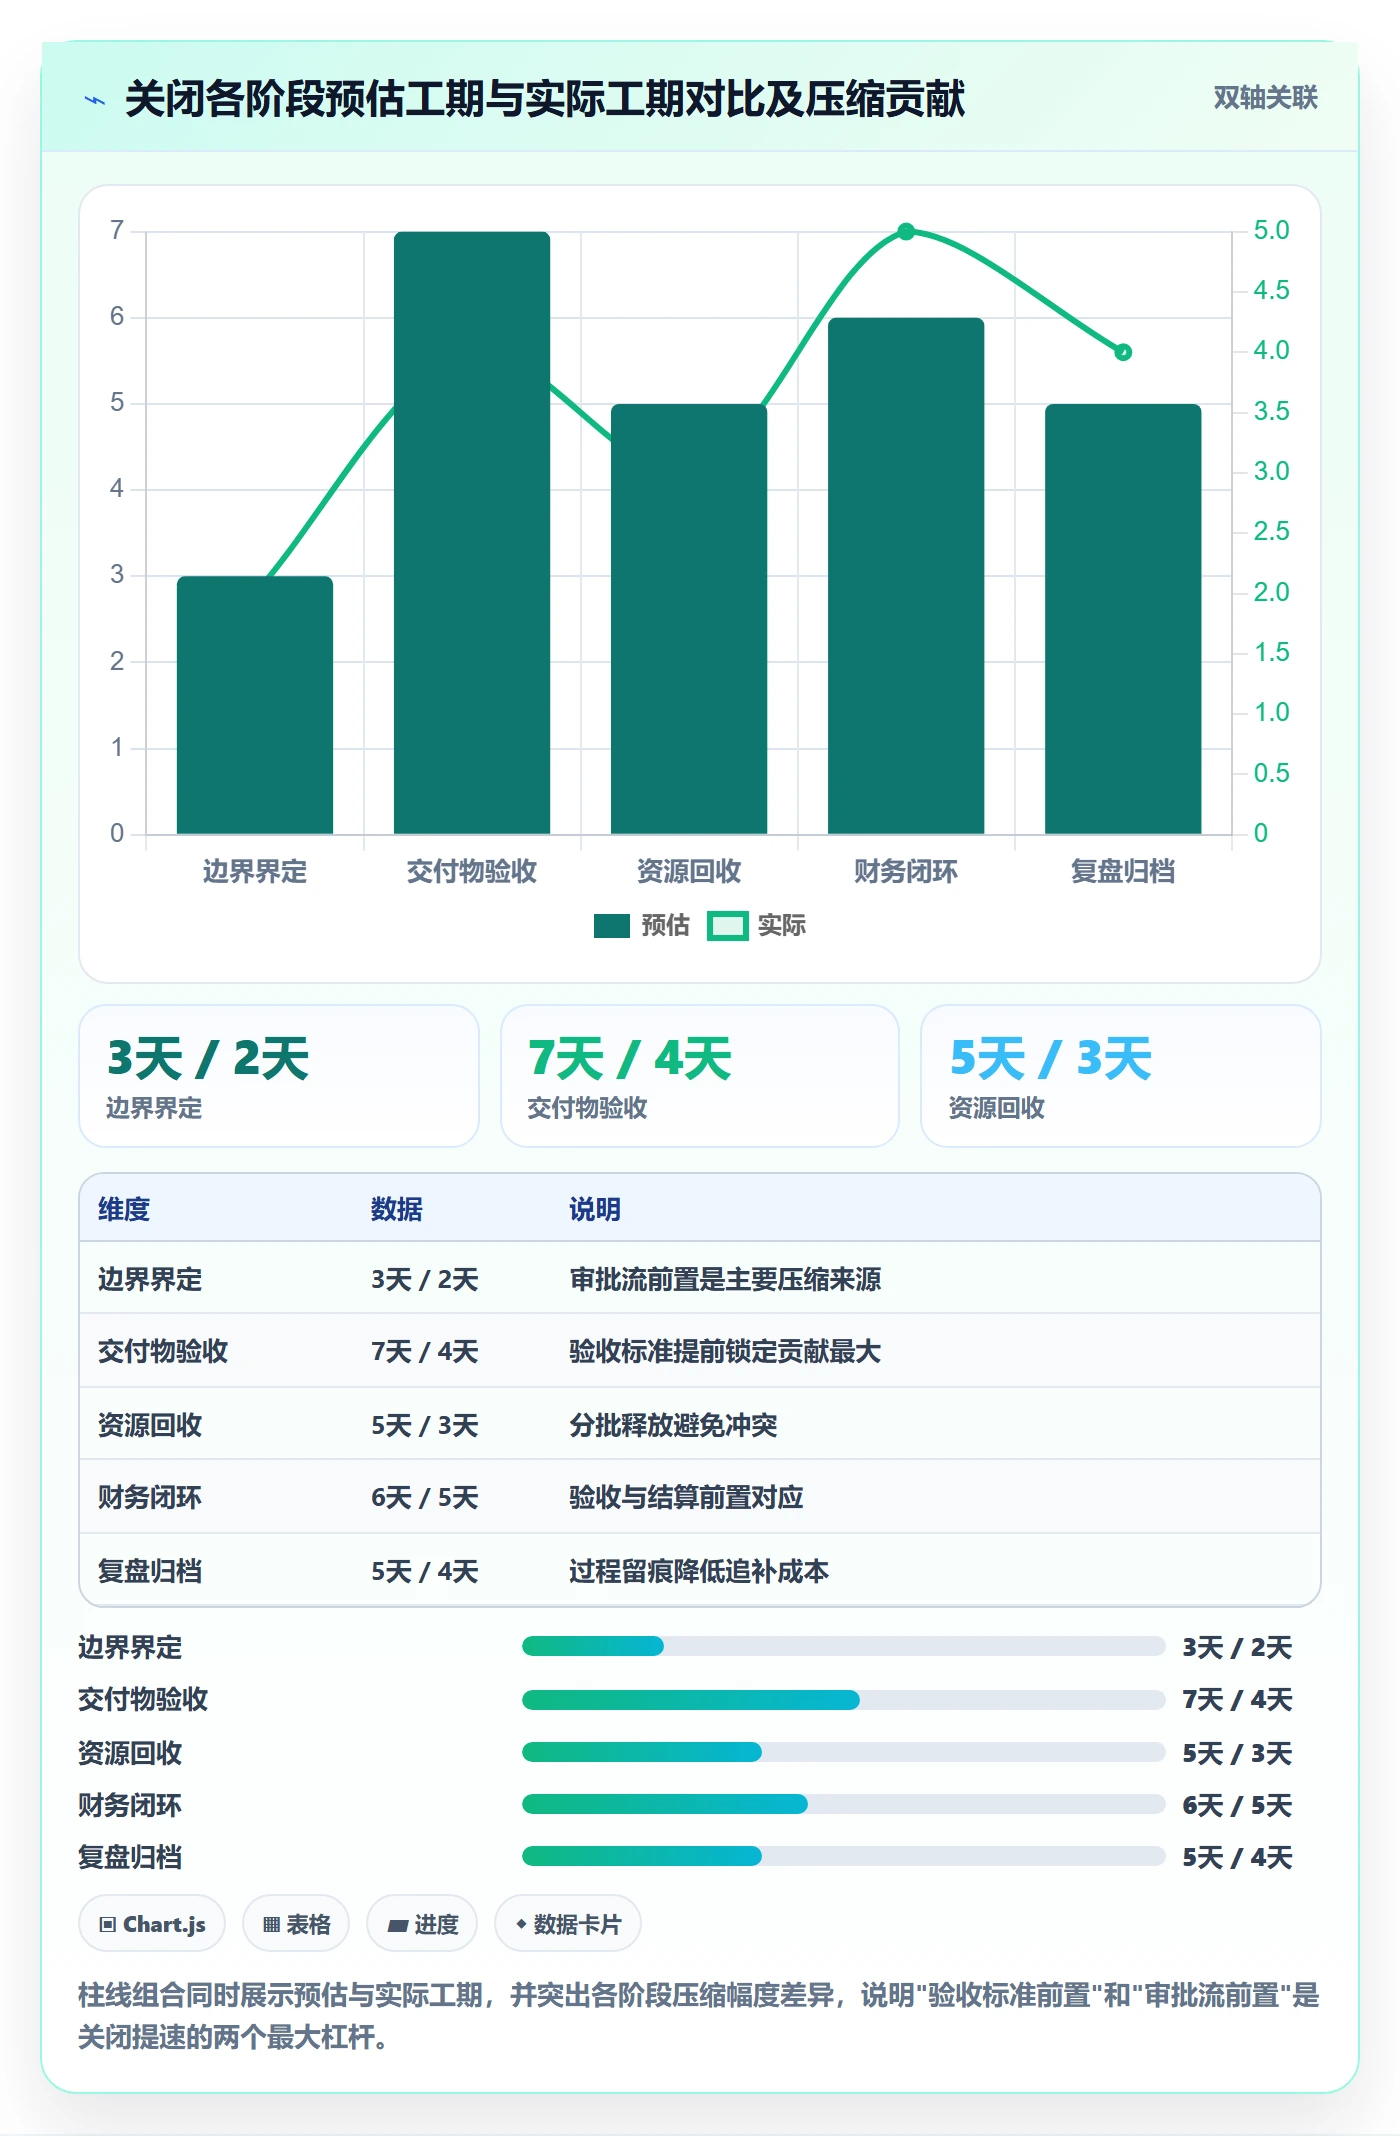The width and height of the screenshot is (1400, 2136).
Task: Open the 3天 / 2天 边界界定 card
Action: tap(279, 1076)
